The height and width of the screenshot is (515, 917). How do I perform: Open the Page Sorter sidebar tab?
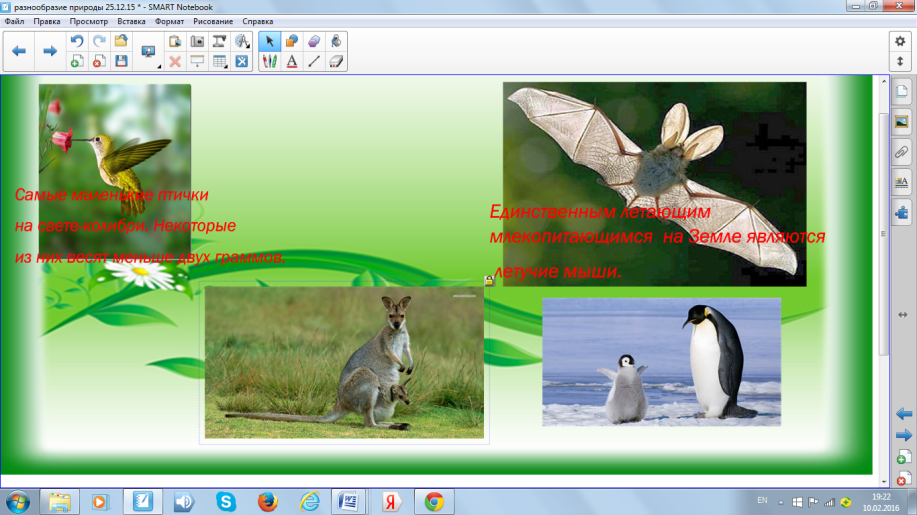tap(901, 92)
